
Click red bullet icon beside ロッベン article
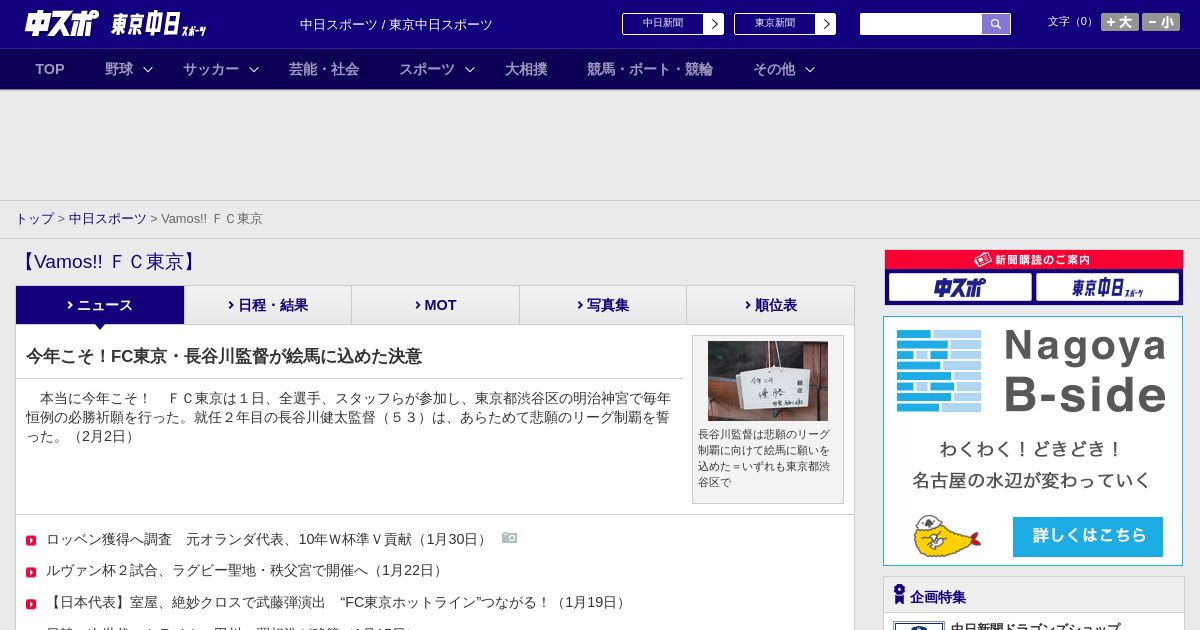31,541
